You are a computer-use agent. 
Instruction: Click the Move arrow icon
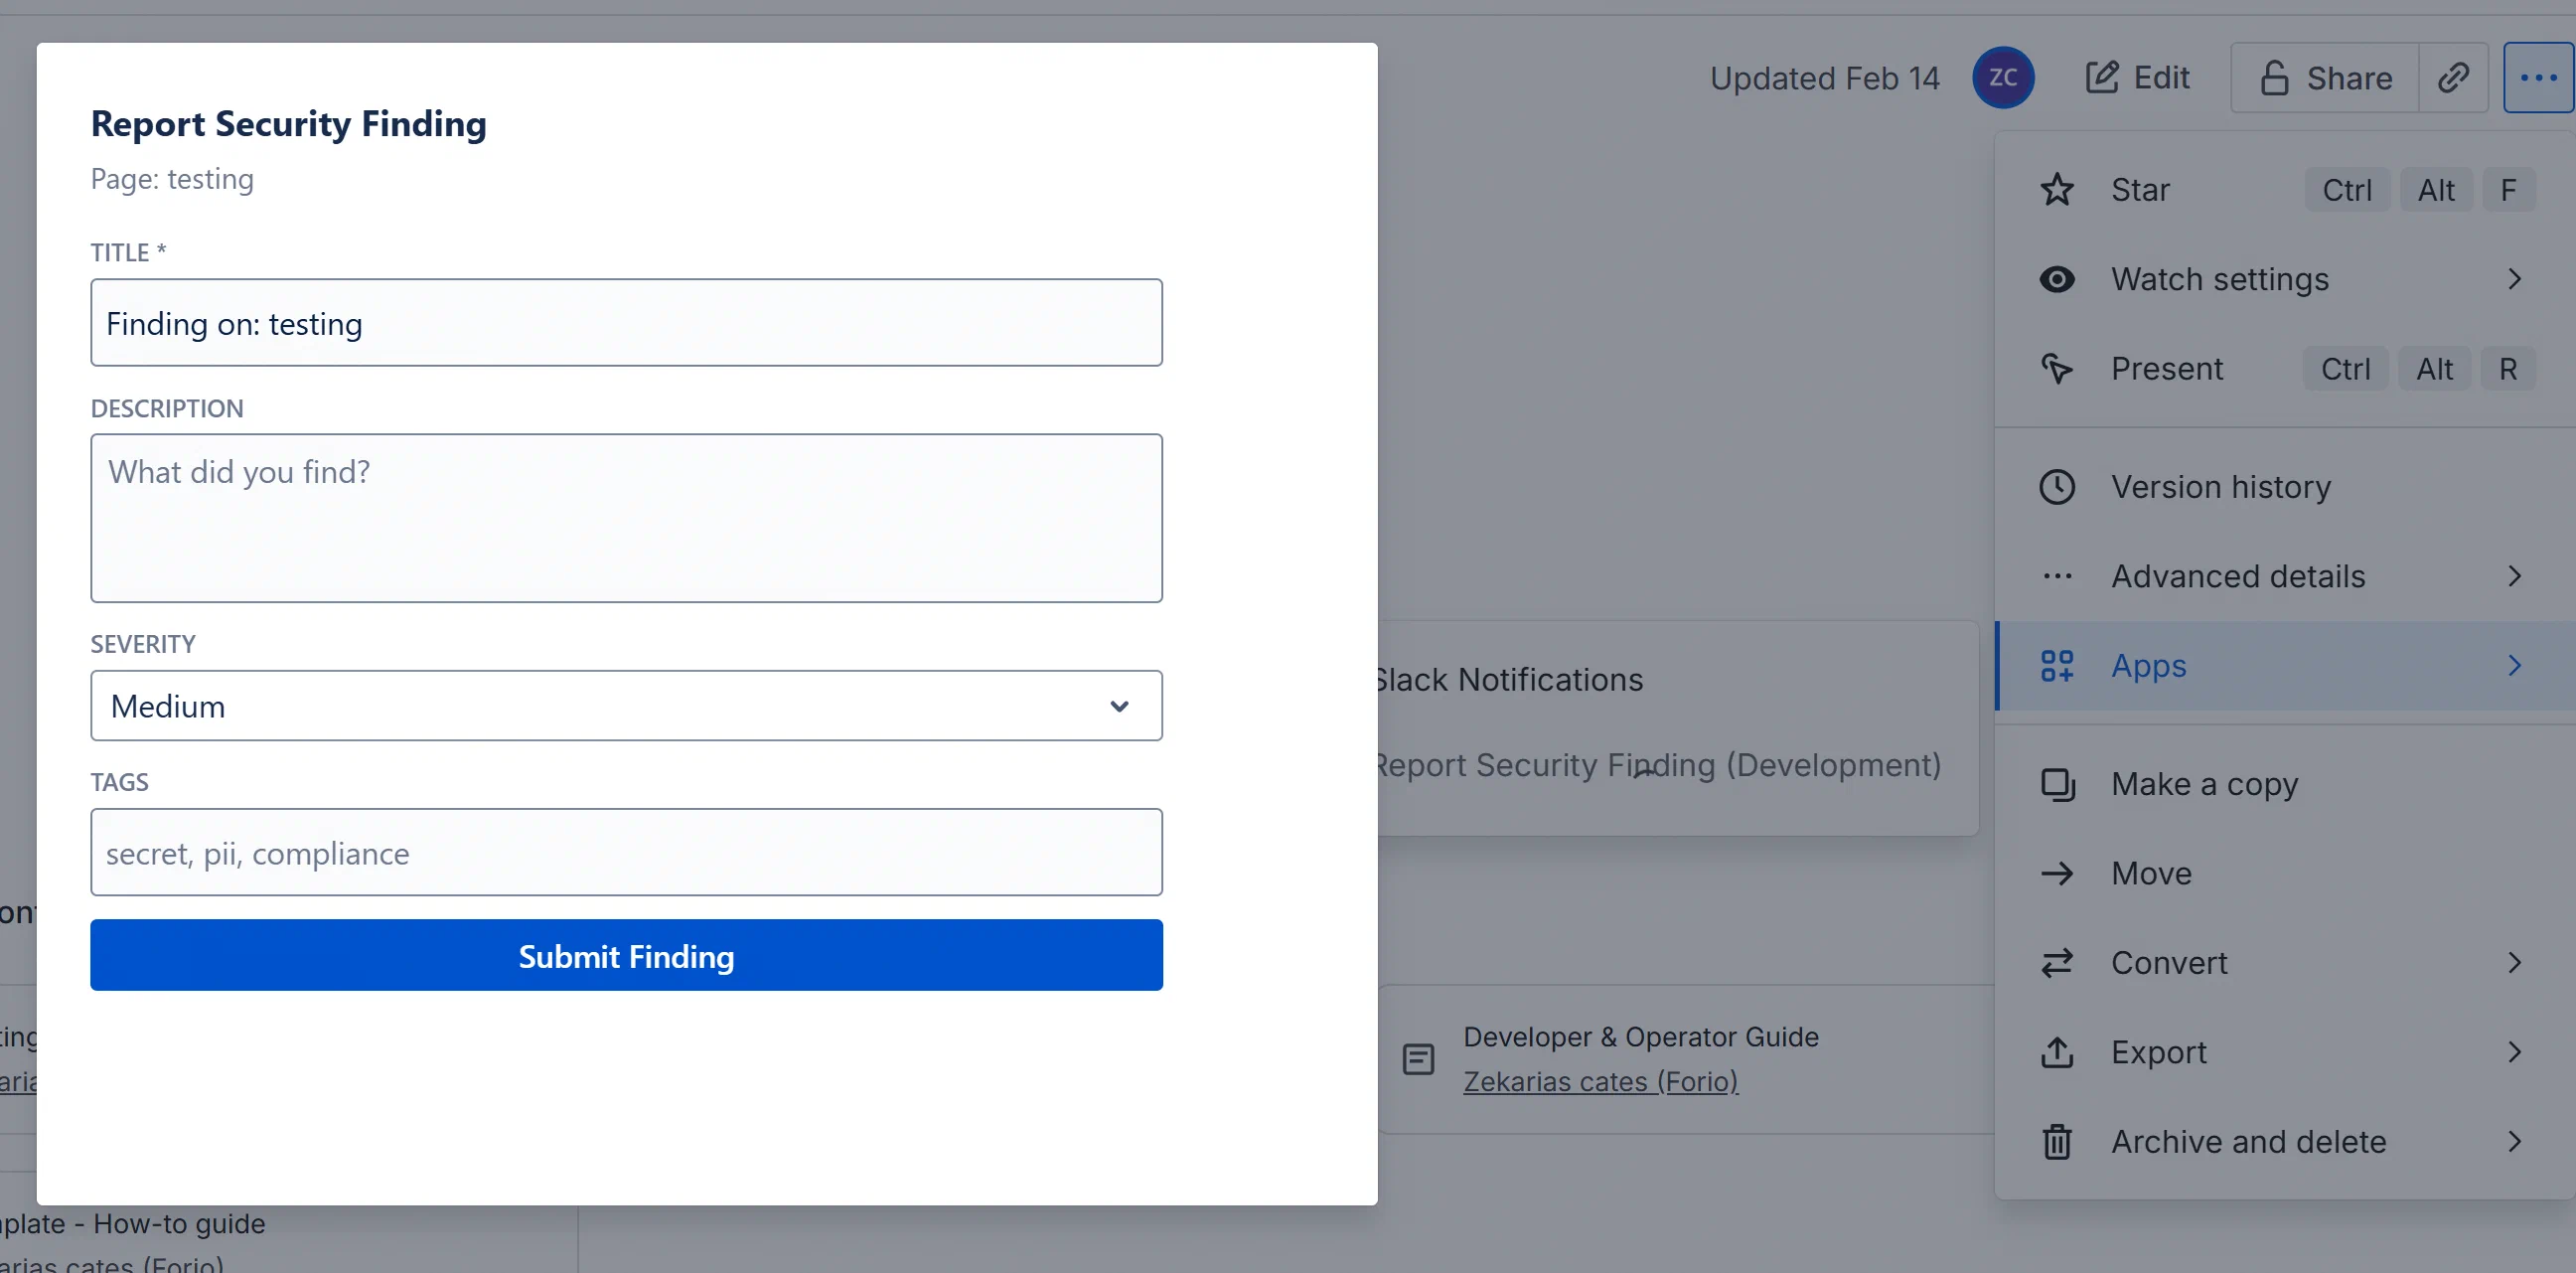(x=2057, y=874)
